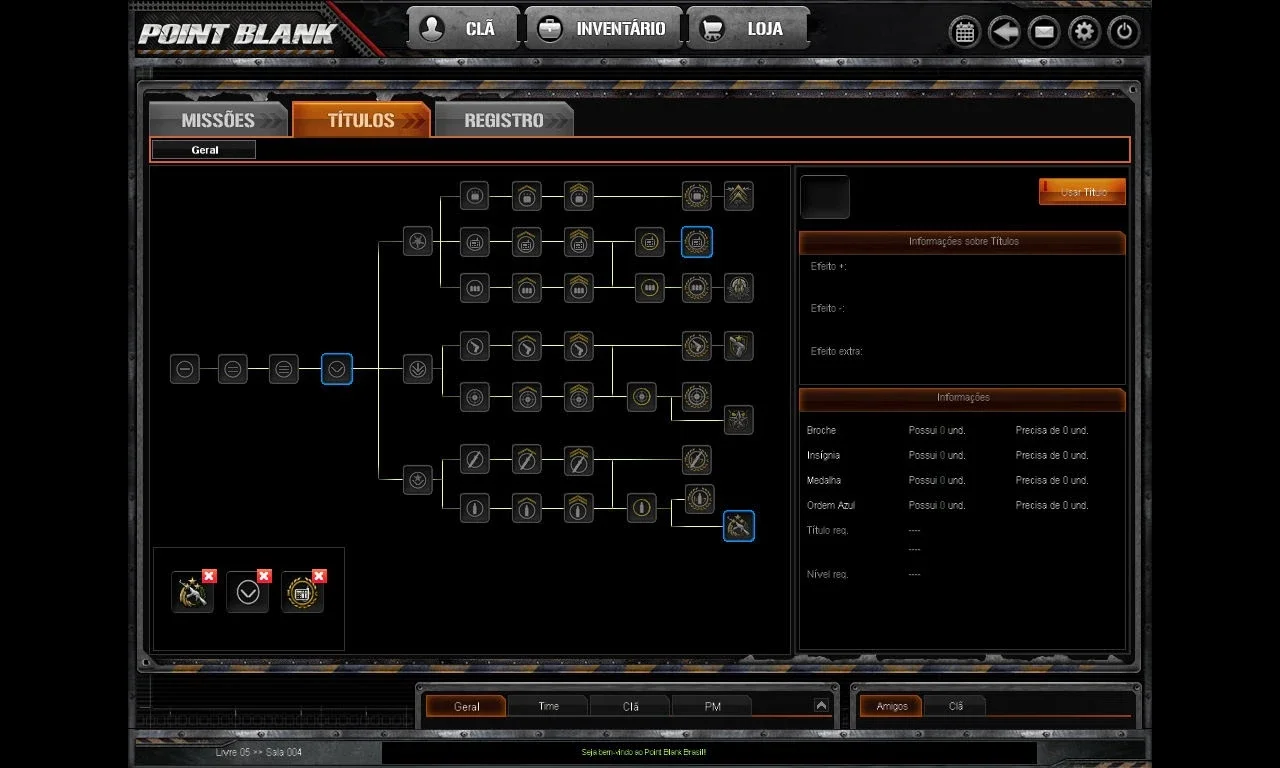Screen dimensions: 1280x768
Task: Select the plain radio title icon
Action: click(x=475, y=241)
